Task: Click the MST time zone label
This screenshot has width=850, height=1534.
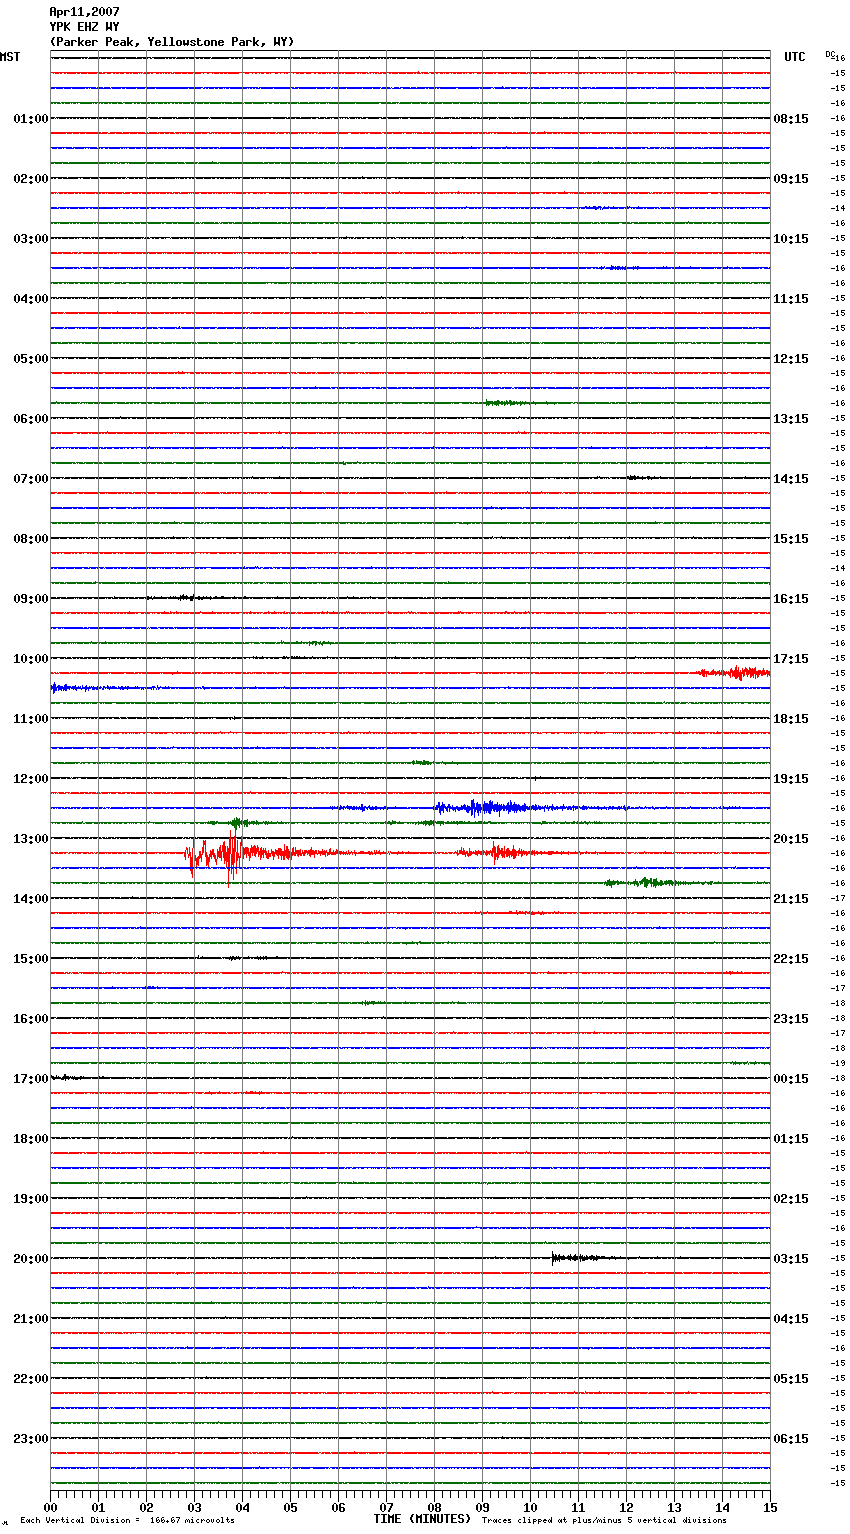Action: (10, 57)
